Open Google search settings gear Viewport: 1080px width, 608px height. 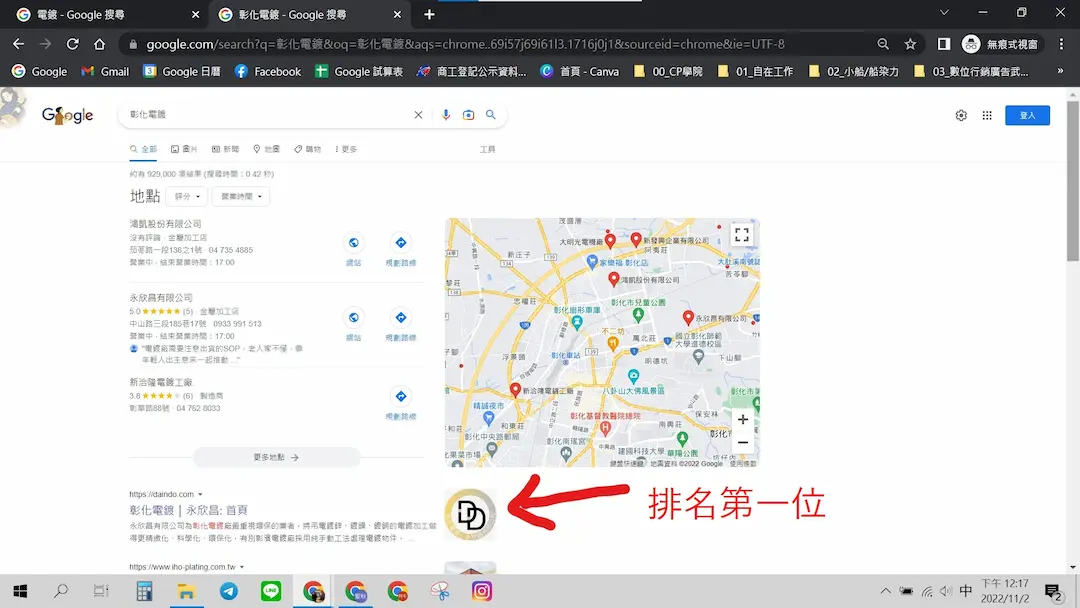(961, 116)
